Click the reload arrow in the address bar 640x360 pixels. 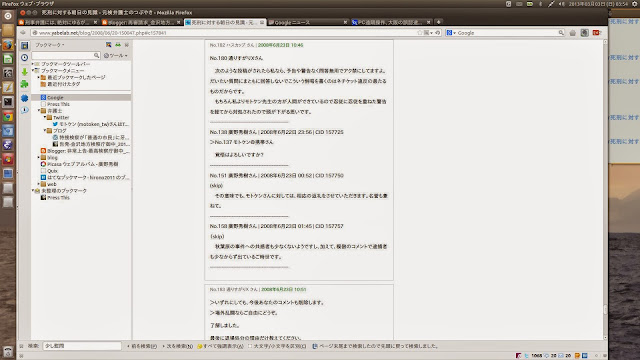[x=438, y=33]
